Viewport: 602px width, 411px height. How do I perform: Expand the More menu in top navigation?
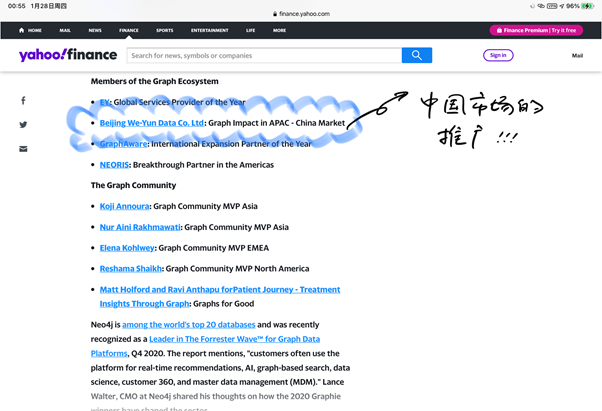point(280,30)
